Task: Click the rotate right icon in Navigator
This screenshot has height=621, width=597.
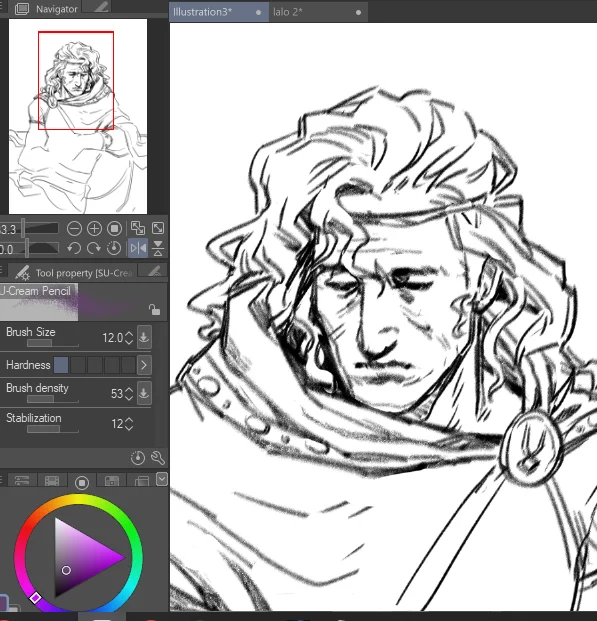Action: (94, 248)
